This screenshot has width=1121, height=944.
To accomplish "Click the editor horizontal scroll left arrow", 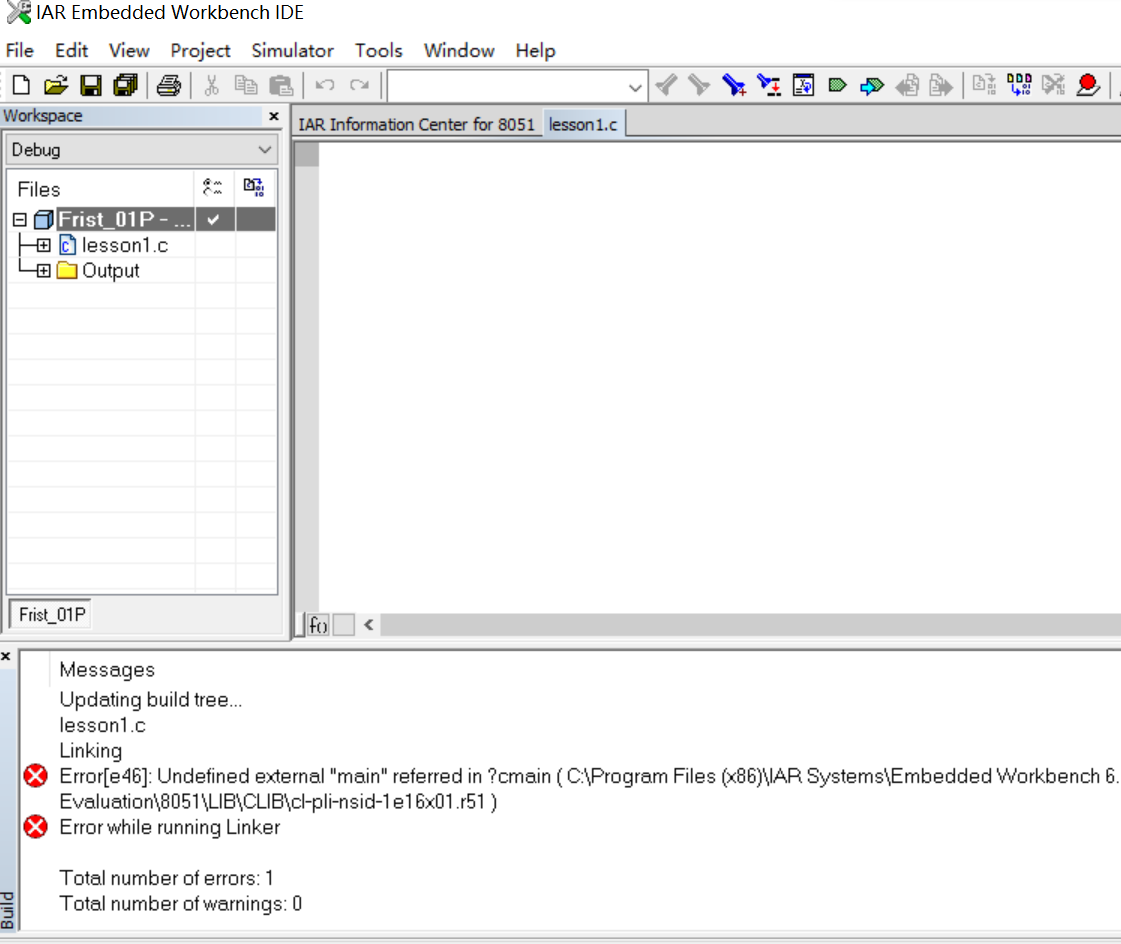I will (369, 625).
